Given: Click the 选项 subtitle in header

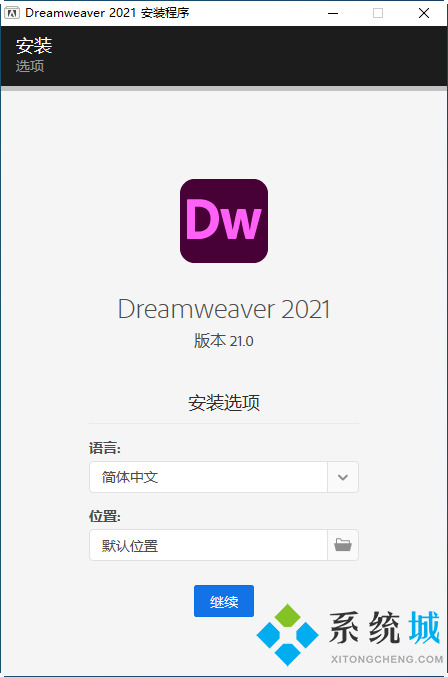Looking at the screenshot, I should coord(30,66).
